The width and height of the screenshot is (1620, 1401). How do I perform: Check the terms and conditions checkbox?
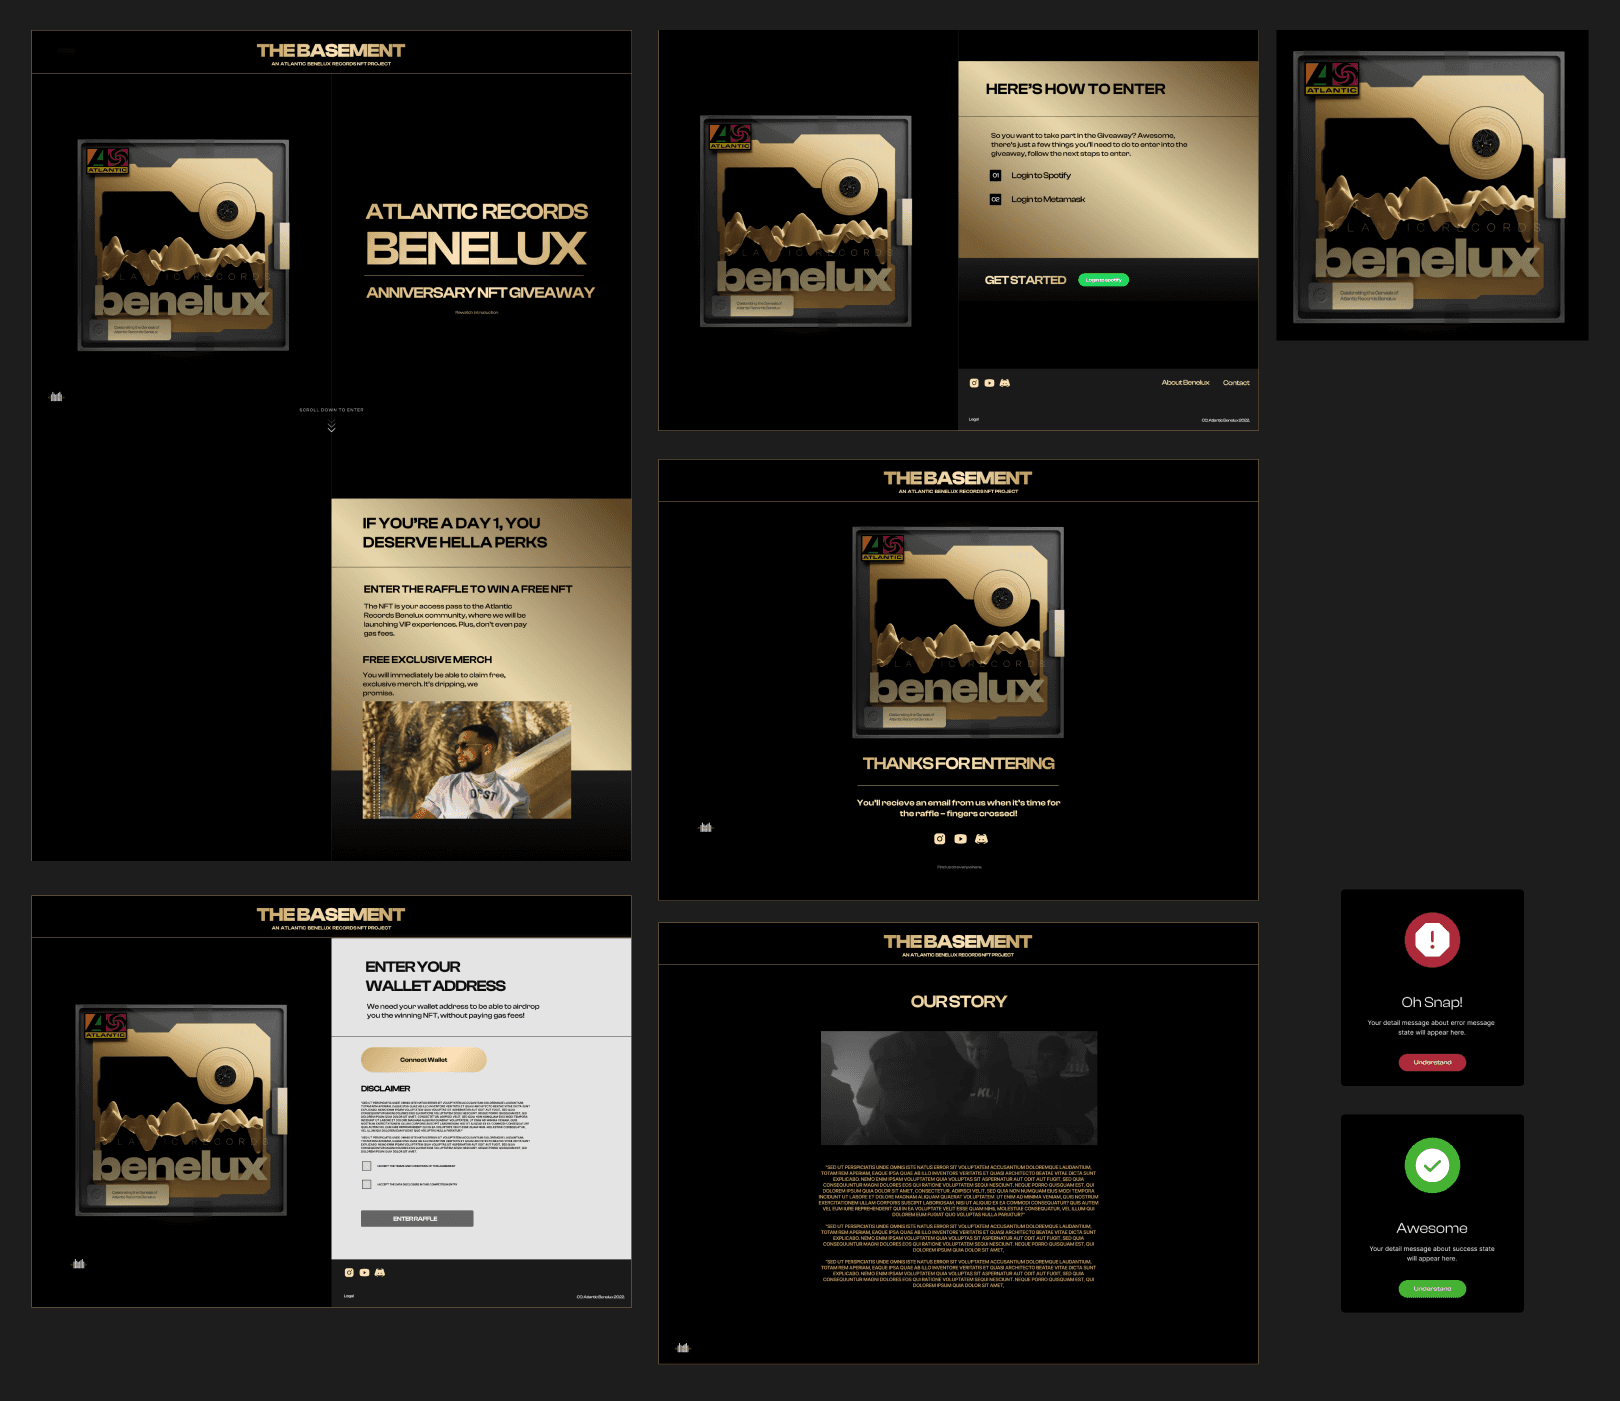click(x=366, y=1167)
